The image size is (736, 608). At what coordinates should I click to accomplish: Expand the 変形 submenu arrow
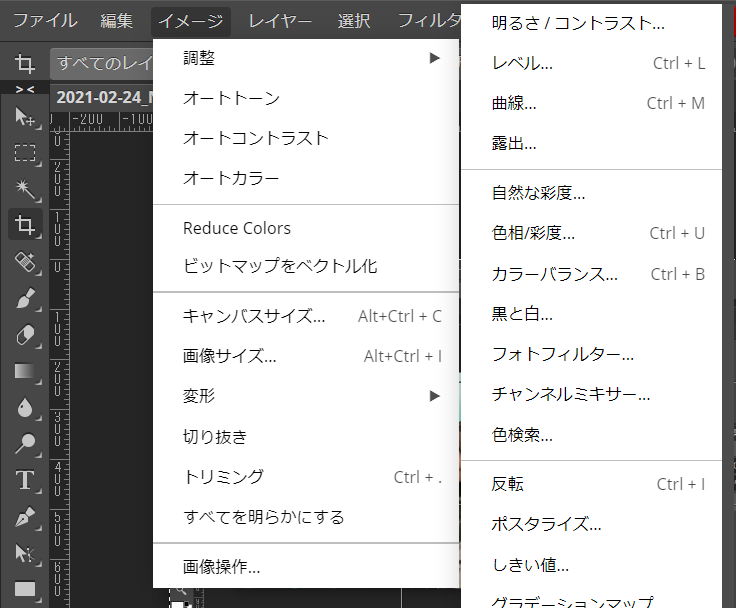click(x=435, y=396)
